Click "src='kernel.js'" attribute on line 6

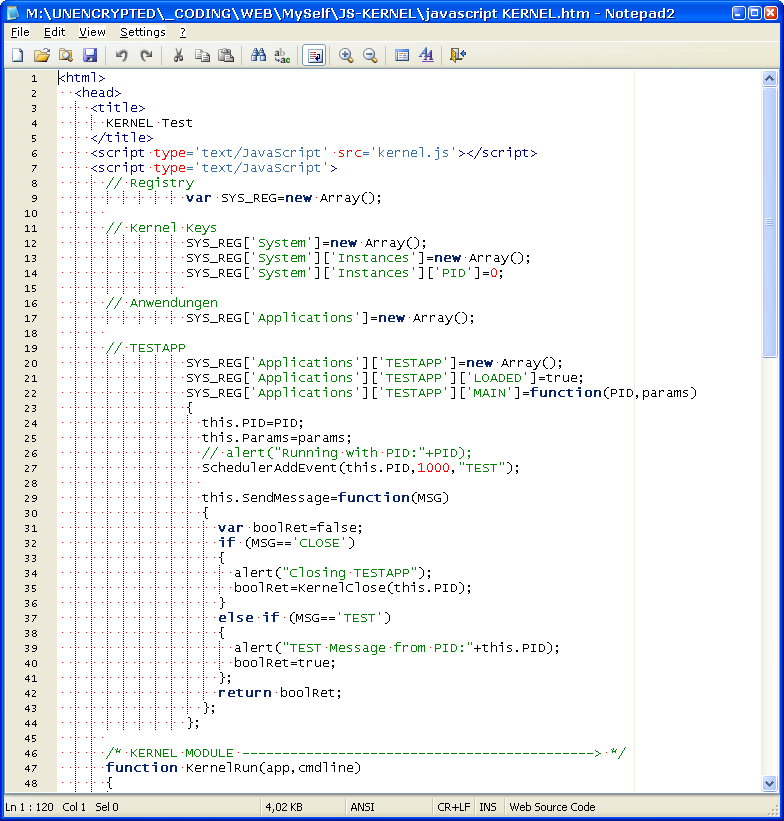pyautogui.click(x=397, y=153)
